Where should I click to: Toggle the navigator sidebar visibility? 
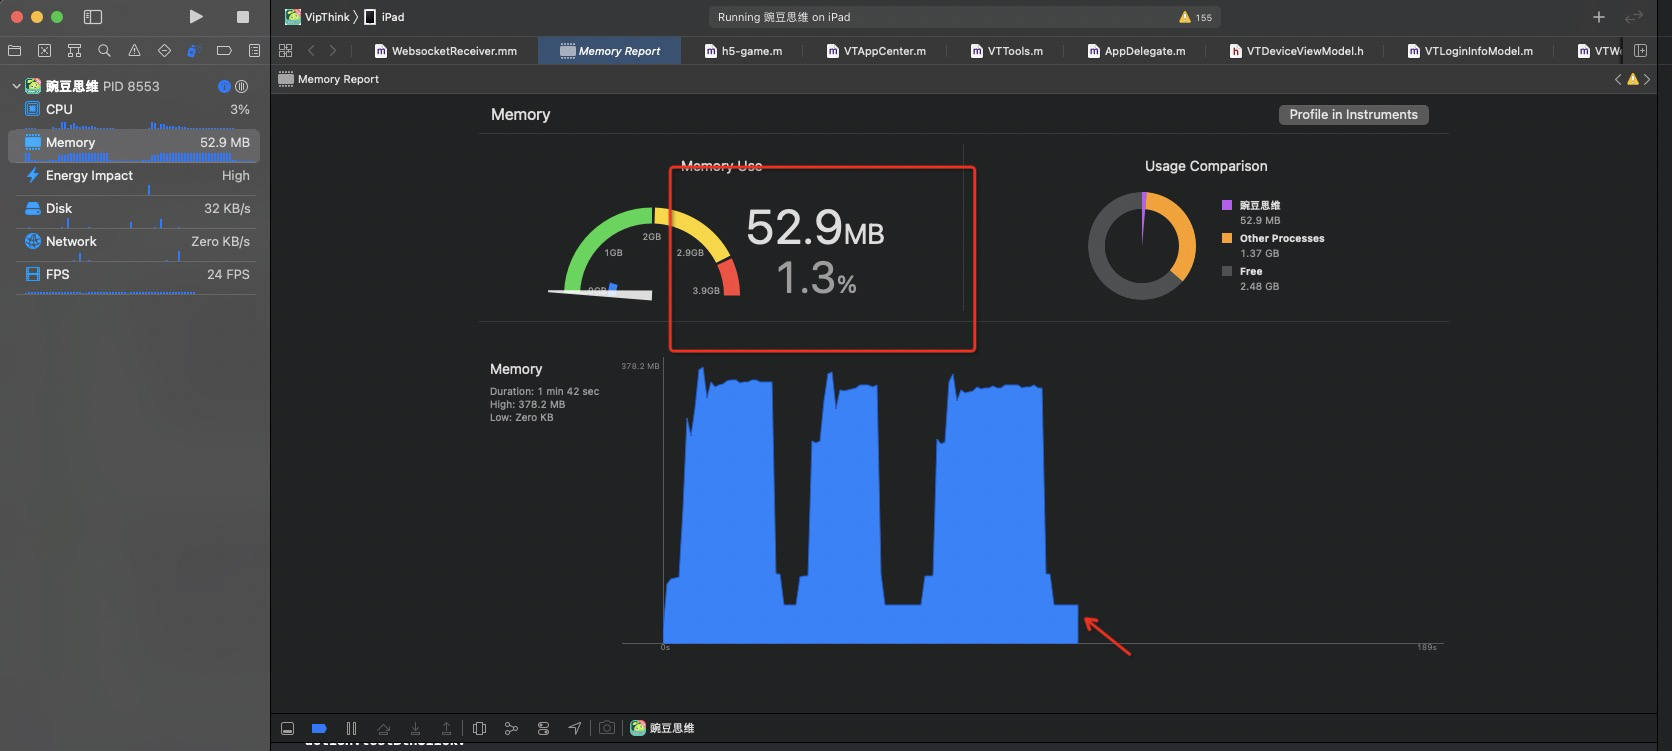(x=93, y=17)
